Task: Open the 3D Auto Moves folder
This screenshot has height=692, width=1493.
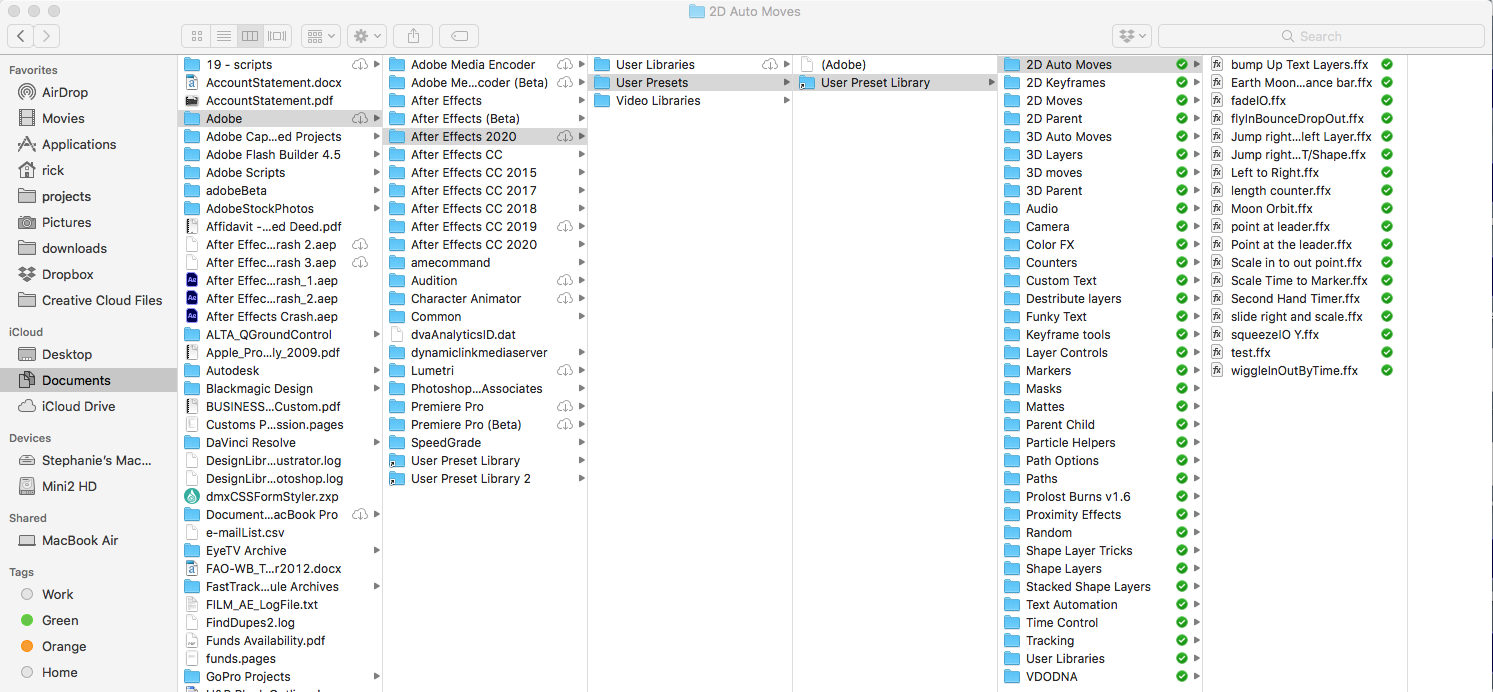Action: [x=1068, y=136]
